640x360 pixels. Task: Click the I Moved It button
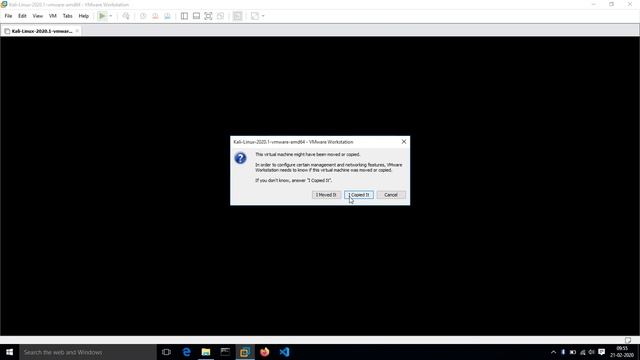(326, 195)
